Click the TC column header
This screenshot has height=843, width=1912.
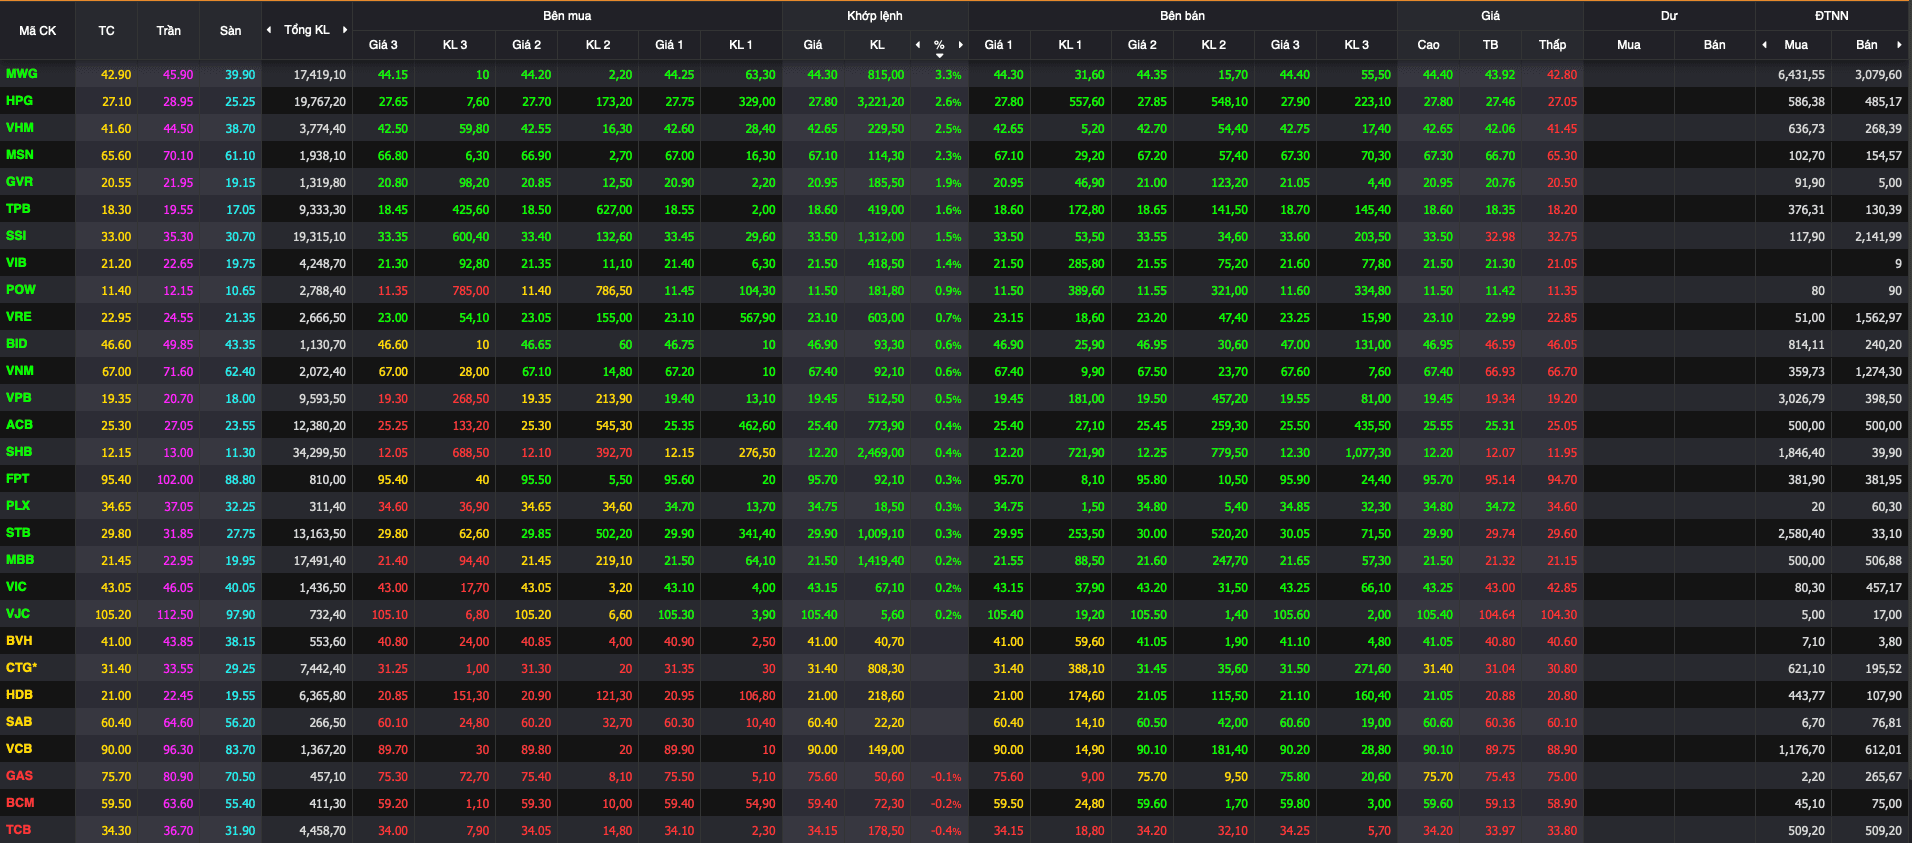(106, 31)
